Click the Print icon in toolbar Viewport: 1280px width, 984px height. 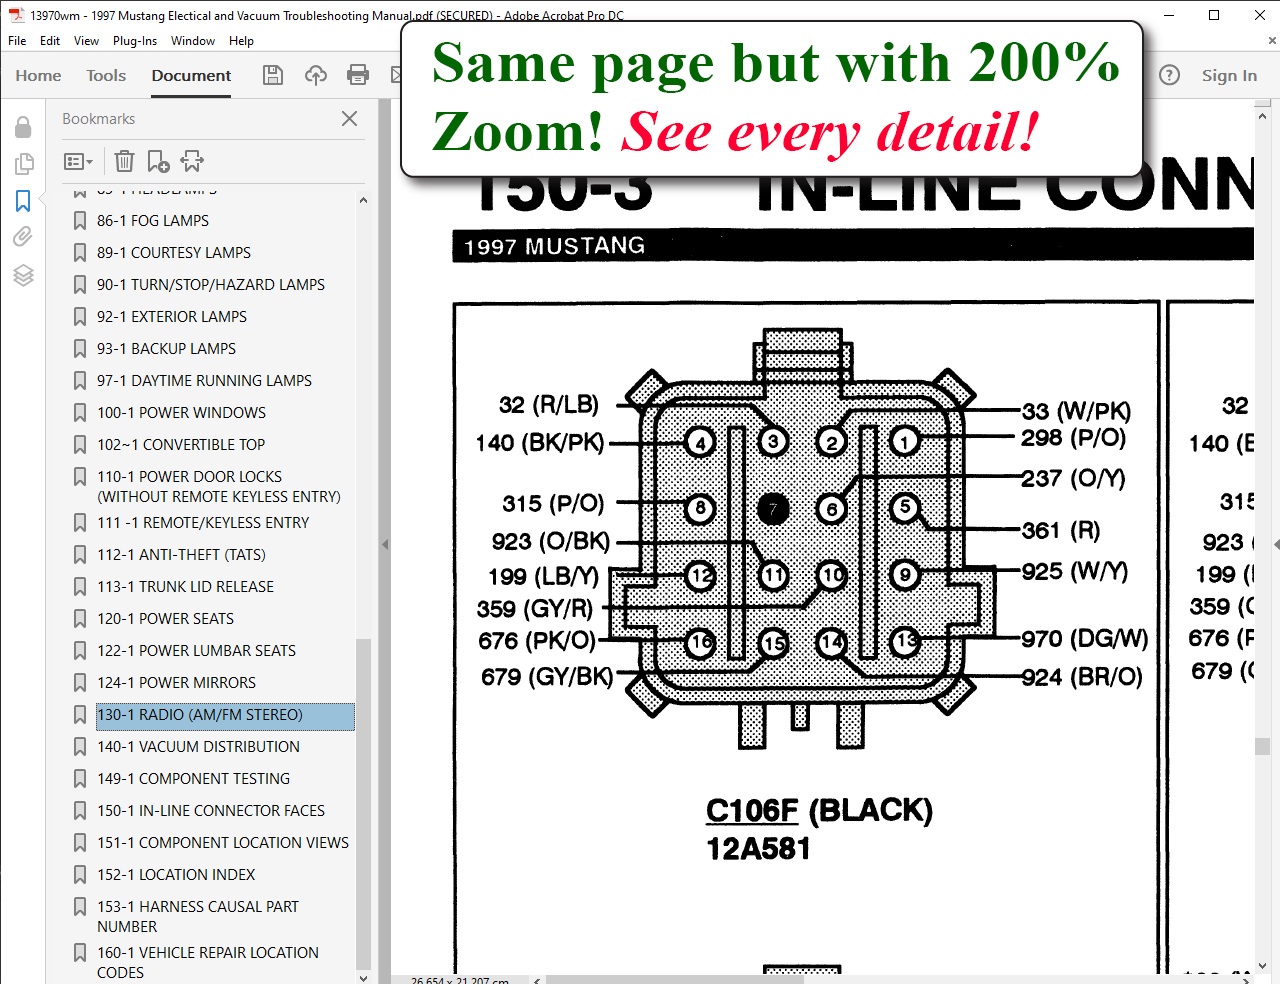pos(358,75)
